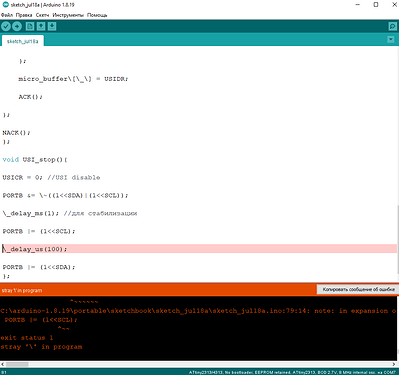Maximize the Arduino window
The image size is (399, 375).
pyautogui.click(x=376, y=5)
